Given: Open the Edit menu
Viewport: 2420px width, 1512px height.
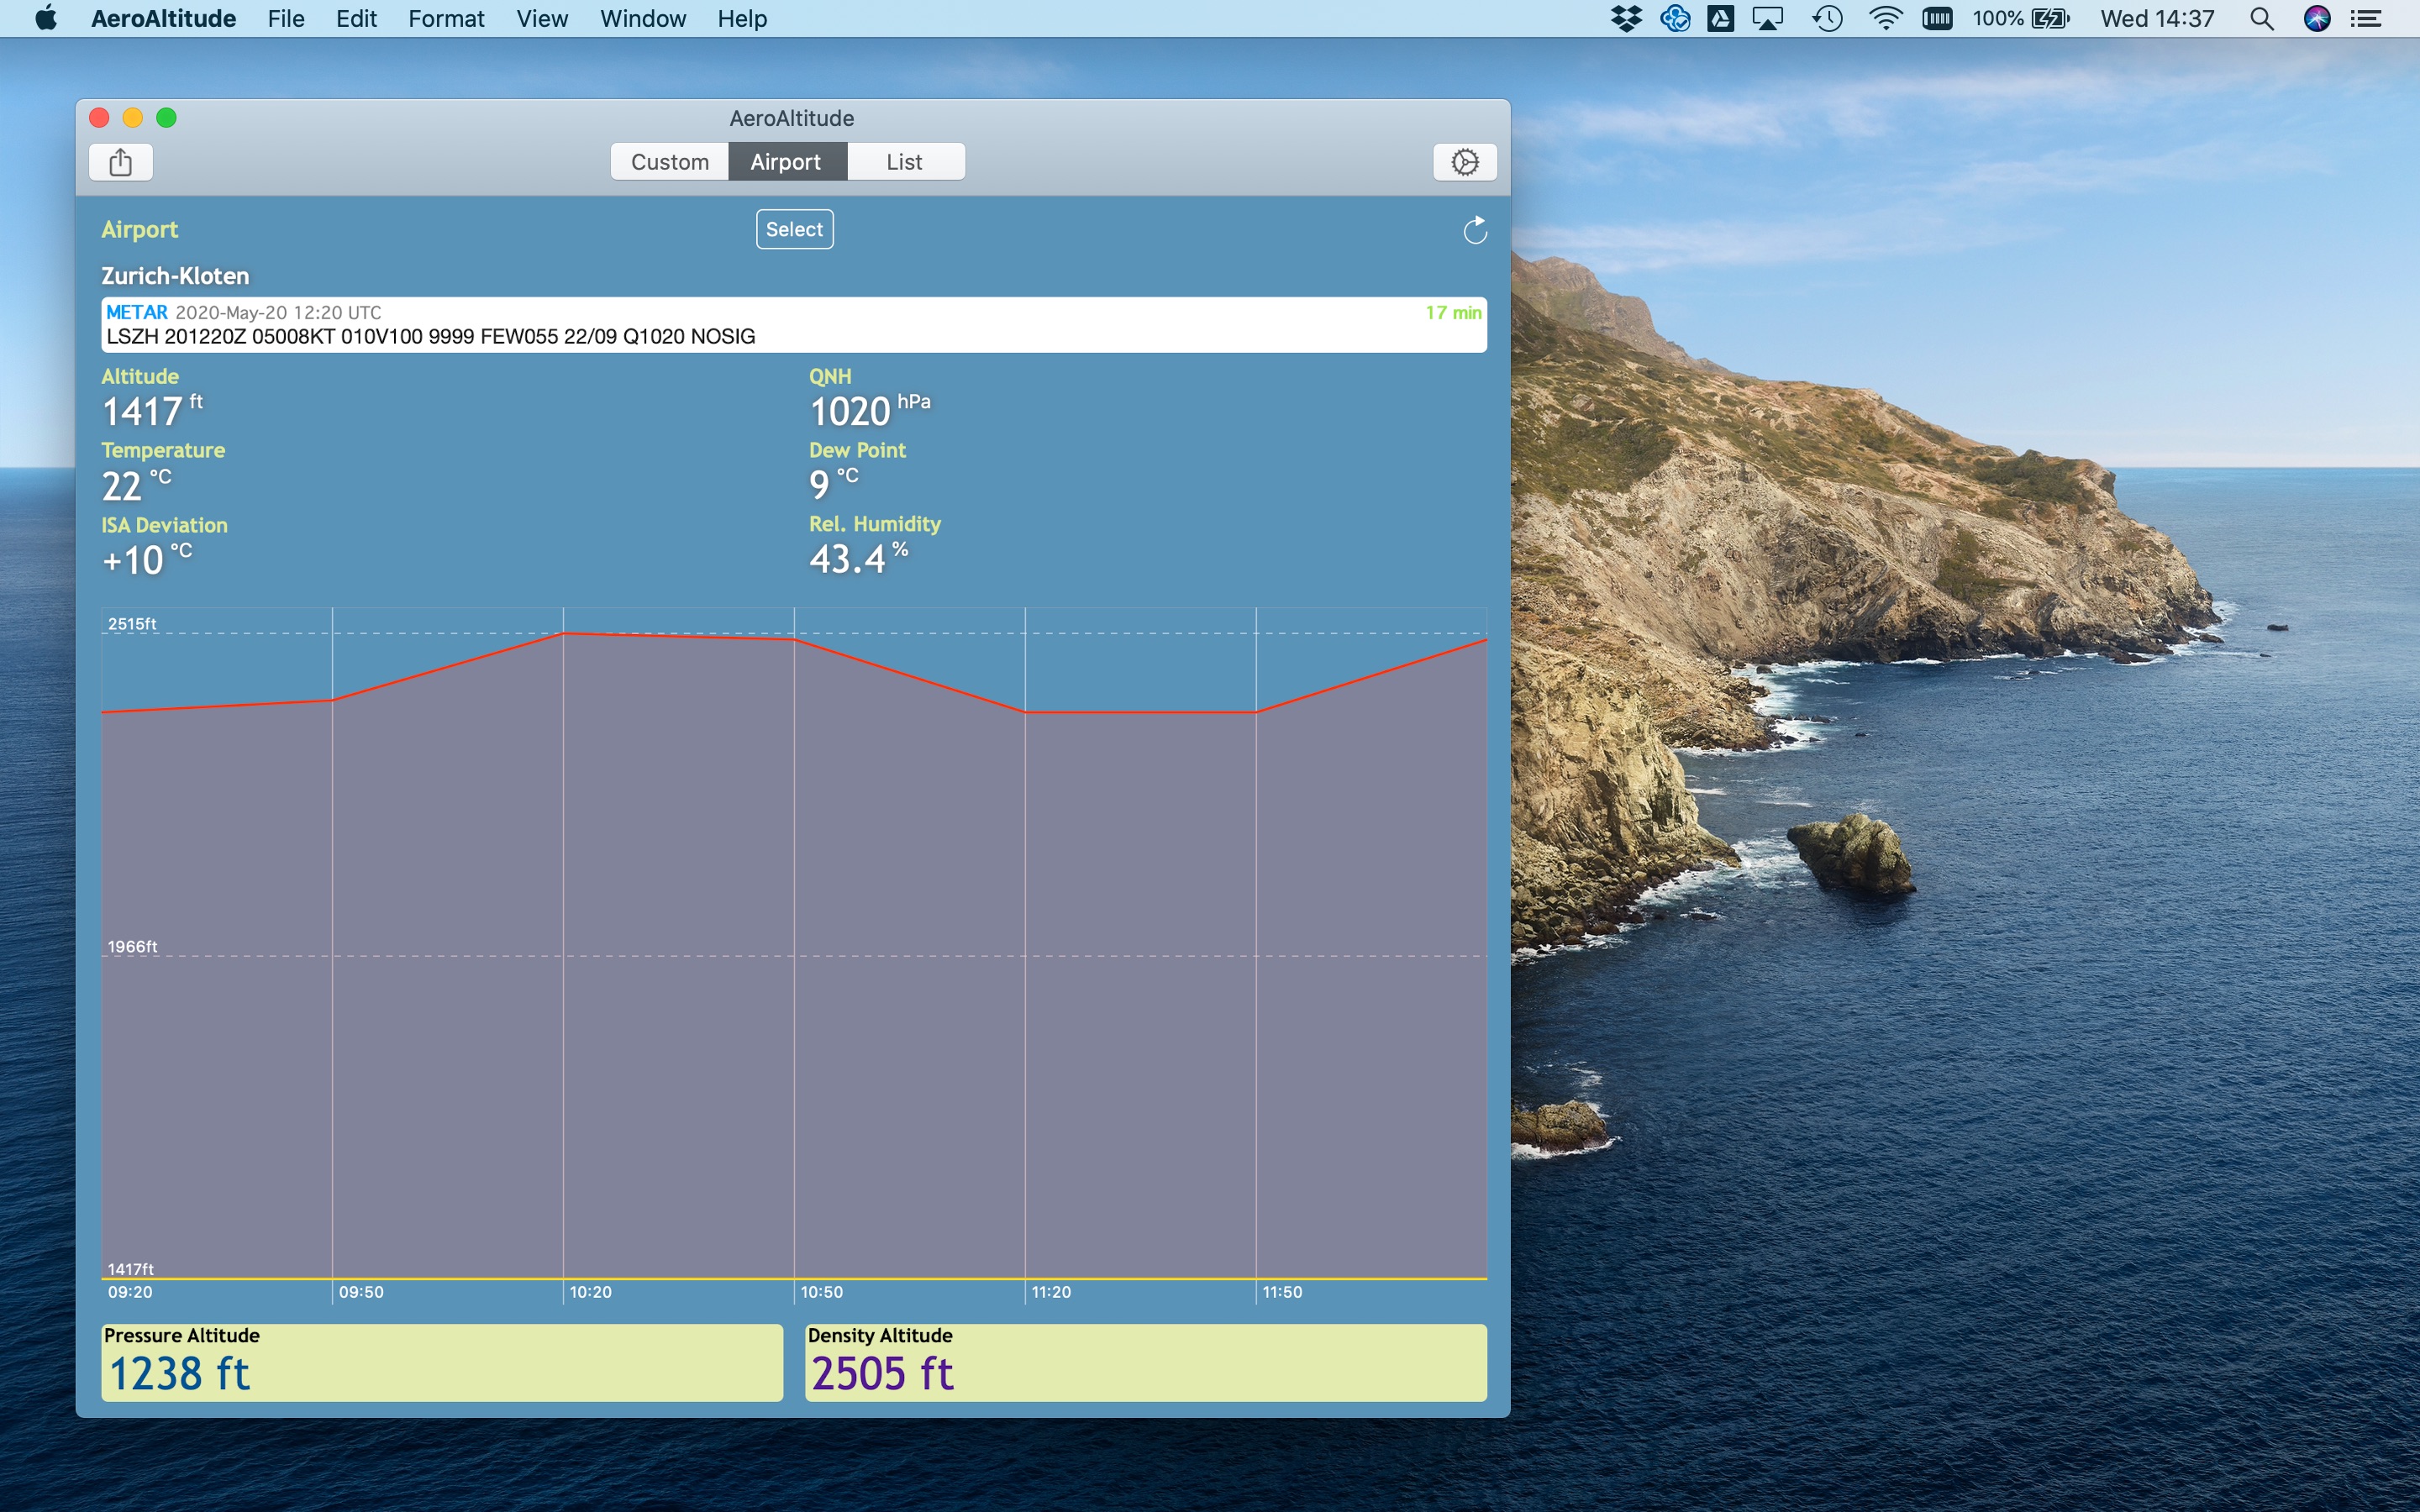Looking at the screenshot, I should click(356, 18).
